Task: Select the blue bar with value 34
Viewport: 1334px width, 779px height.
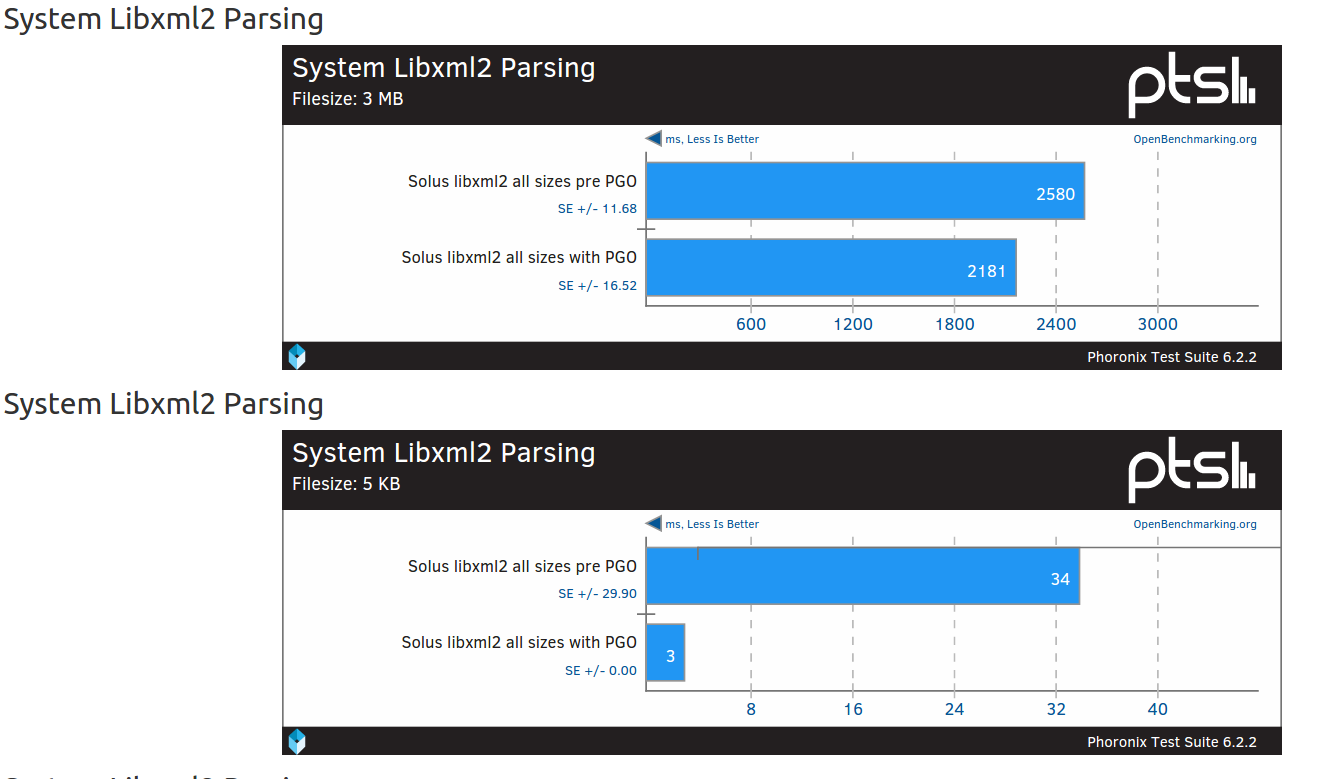Action: pyautogui.click(x=862, y=576)
